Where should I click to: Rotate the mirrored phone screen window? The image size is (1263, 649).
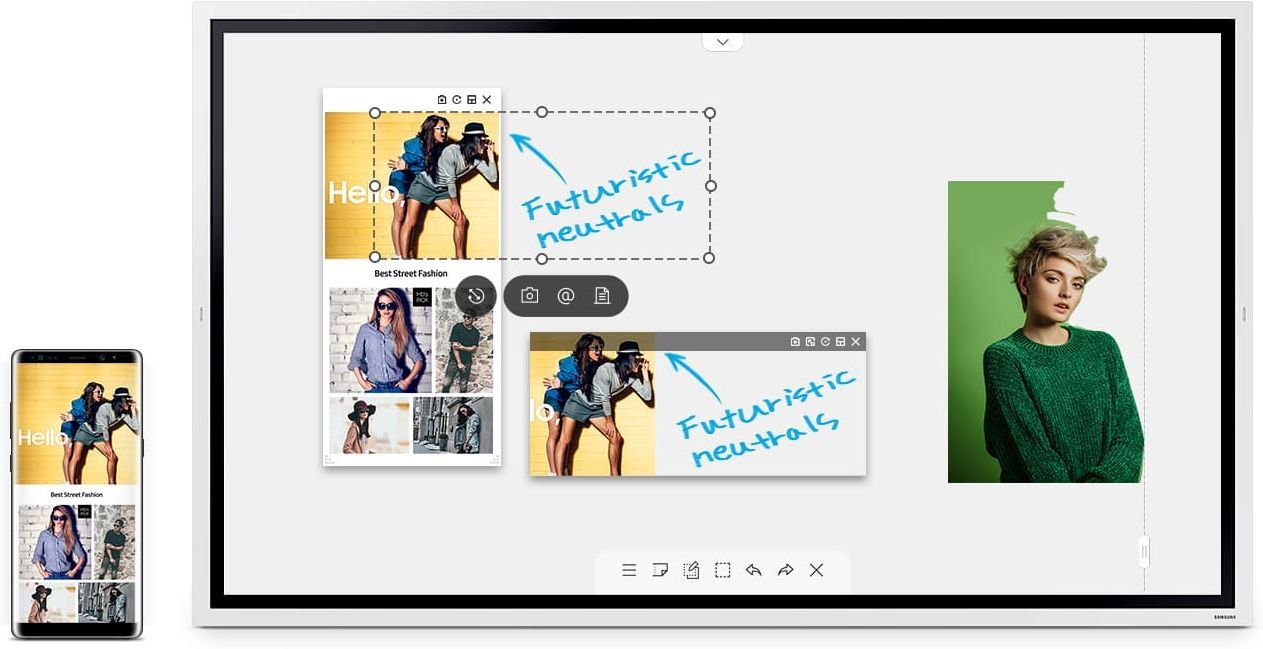pyautogui.click(x=457, y=100)
